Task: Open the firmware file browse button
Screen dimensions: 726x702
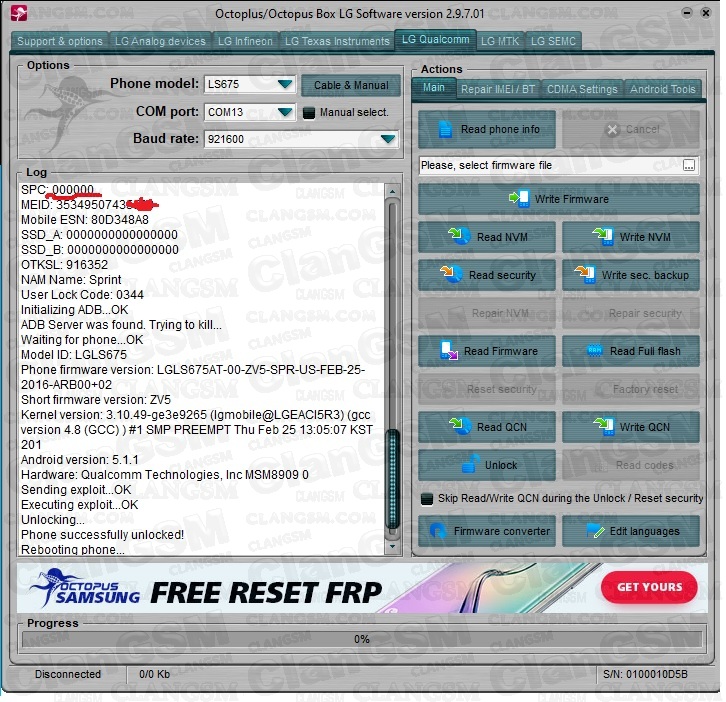Action: 688,165
